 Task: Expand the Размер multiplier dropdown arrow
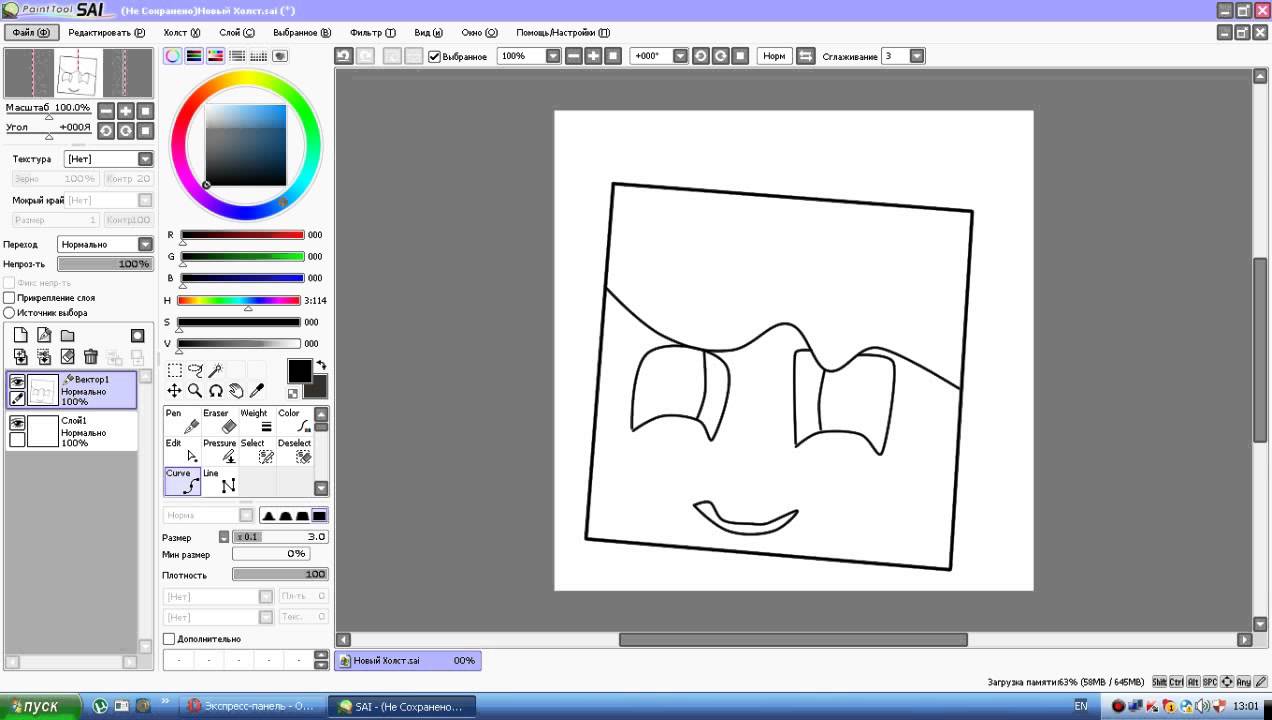[x=224, y=537]
